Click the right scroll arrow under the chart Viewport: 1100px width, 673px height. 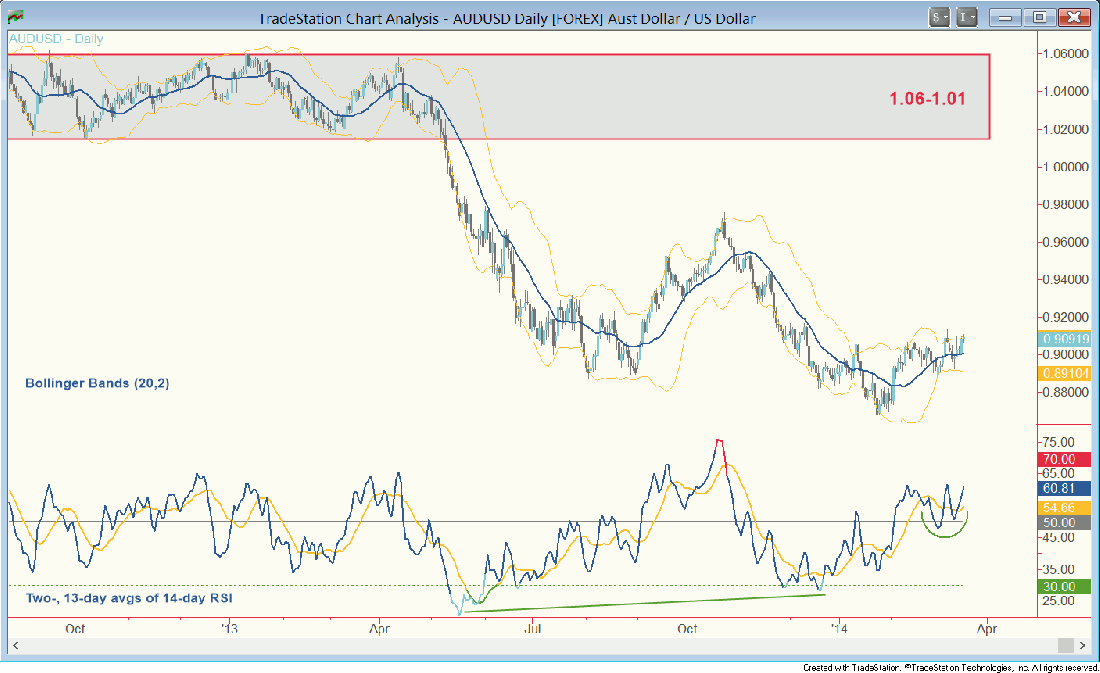pyautogui.click(x=1084, y=647)
